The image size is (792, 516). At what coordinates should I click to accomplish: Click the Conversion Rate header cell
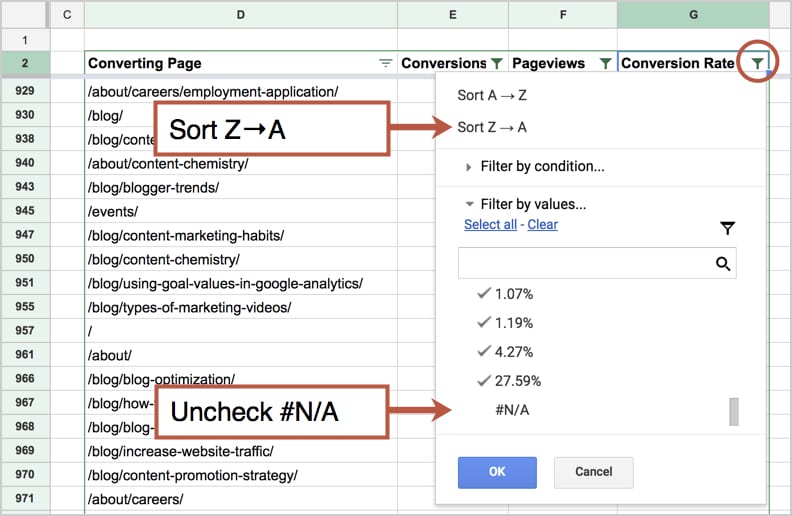[694, 64]
